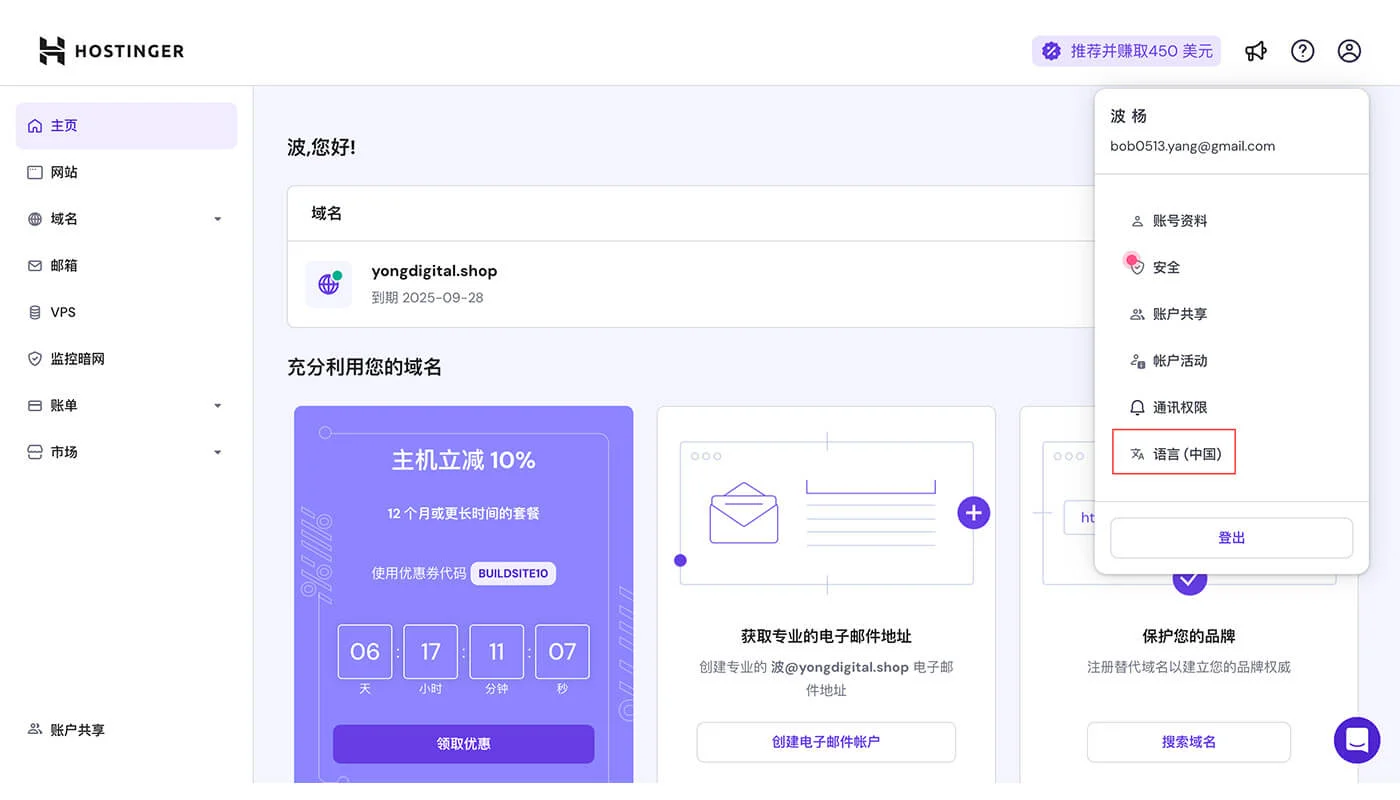Select 网站 from the sidebar

(65, 172)
